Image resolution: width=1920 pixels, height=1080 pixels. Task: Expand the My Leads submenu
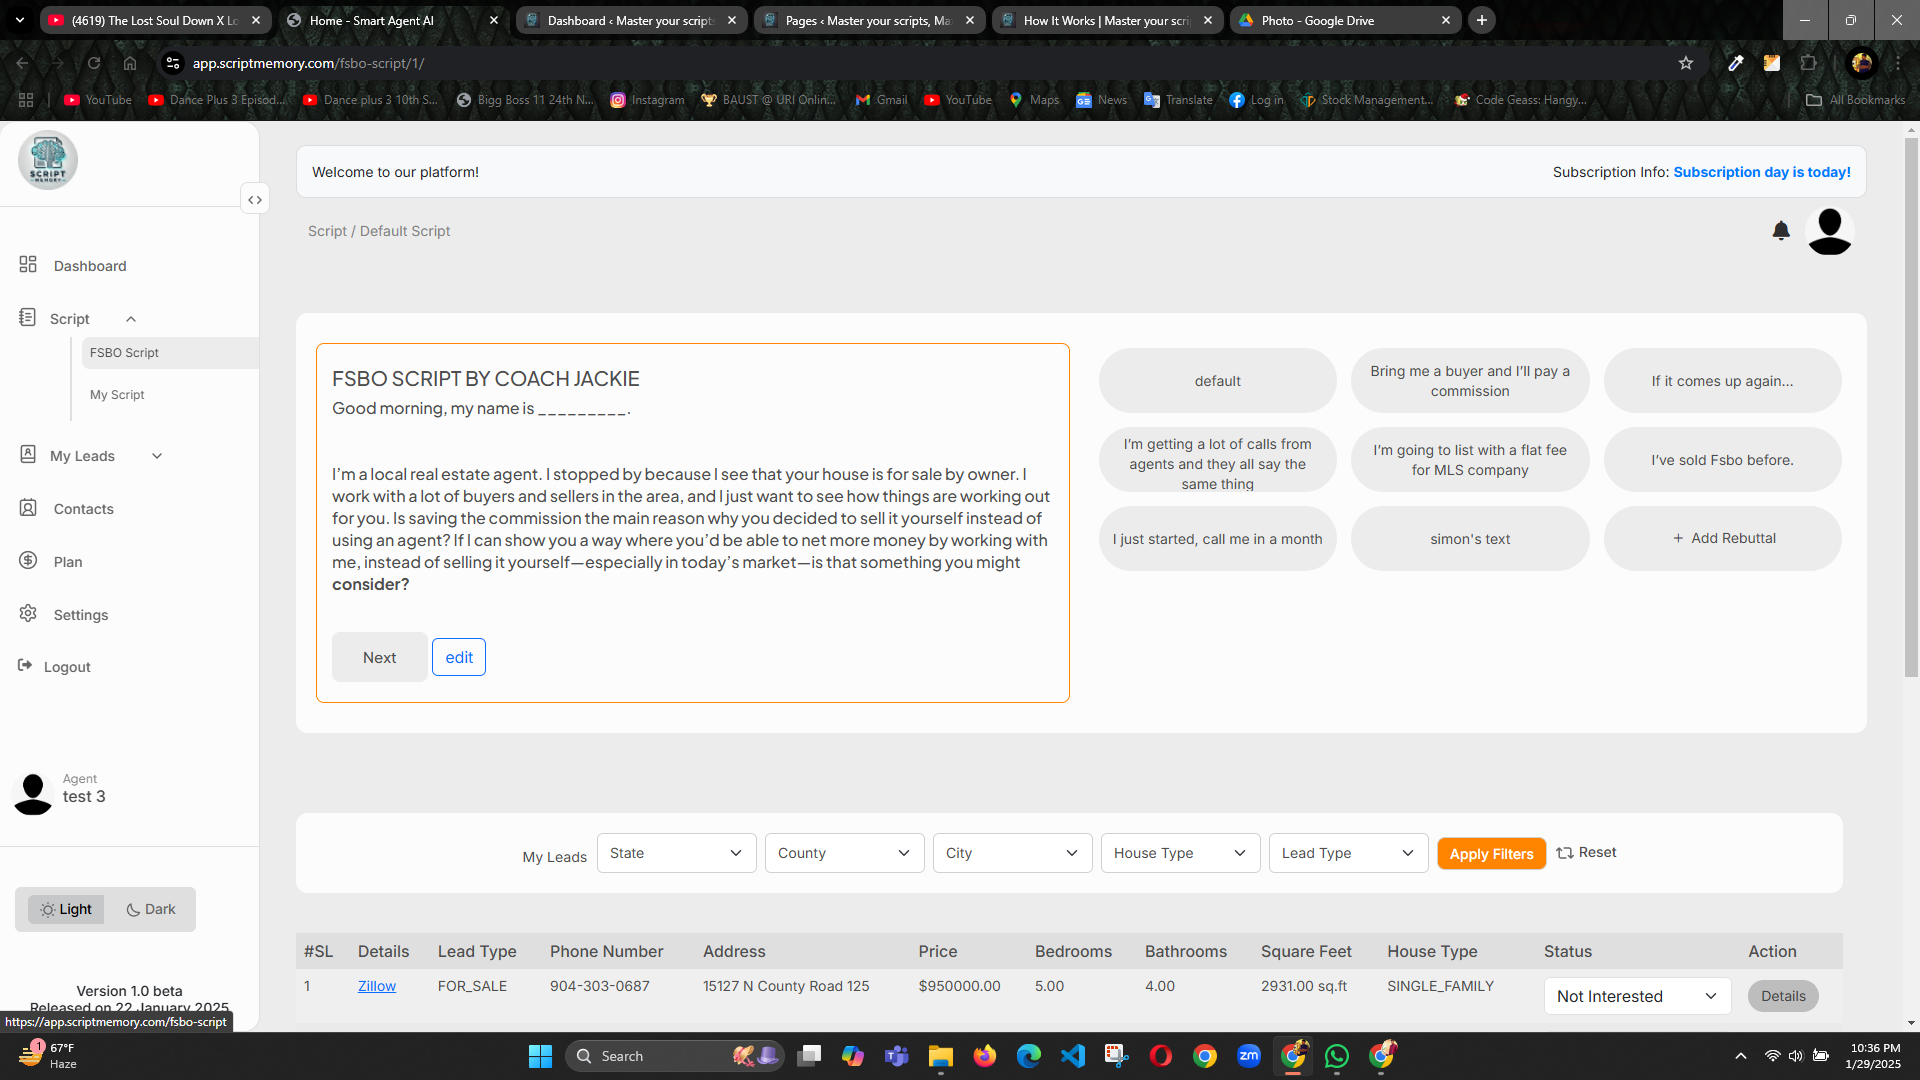[157, 456]
